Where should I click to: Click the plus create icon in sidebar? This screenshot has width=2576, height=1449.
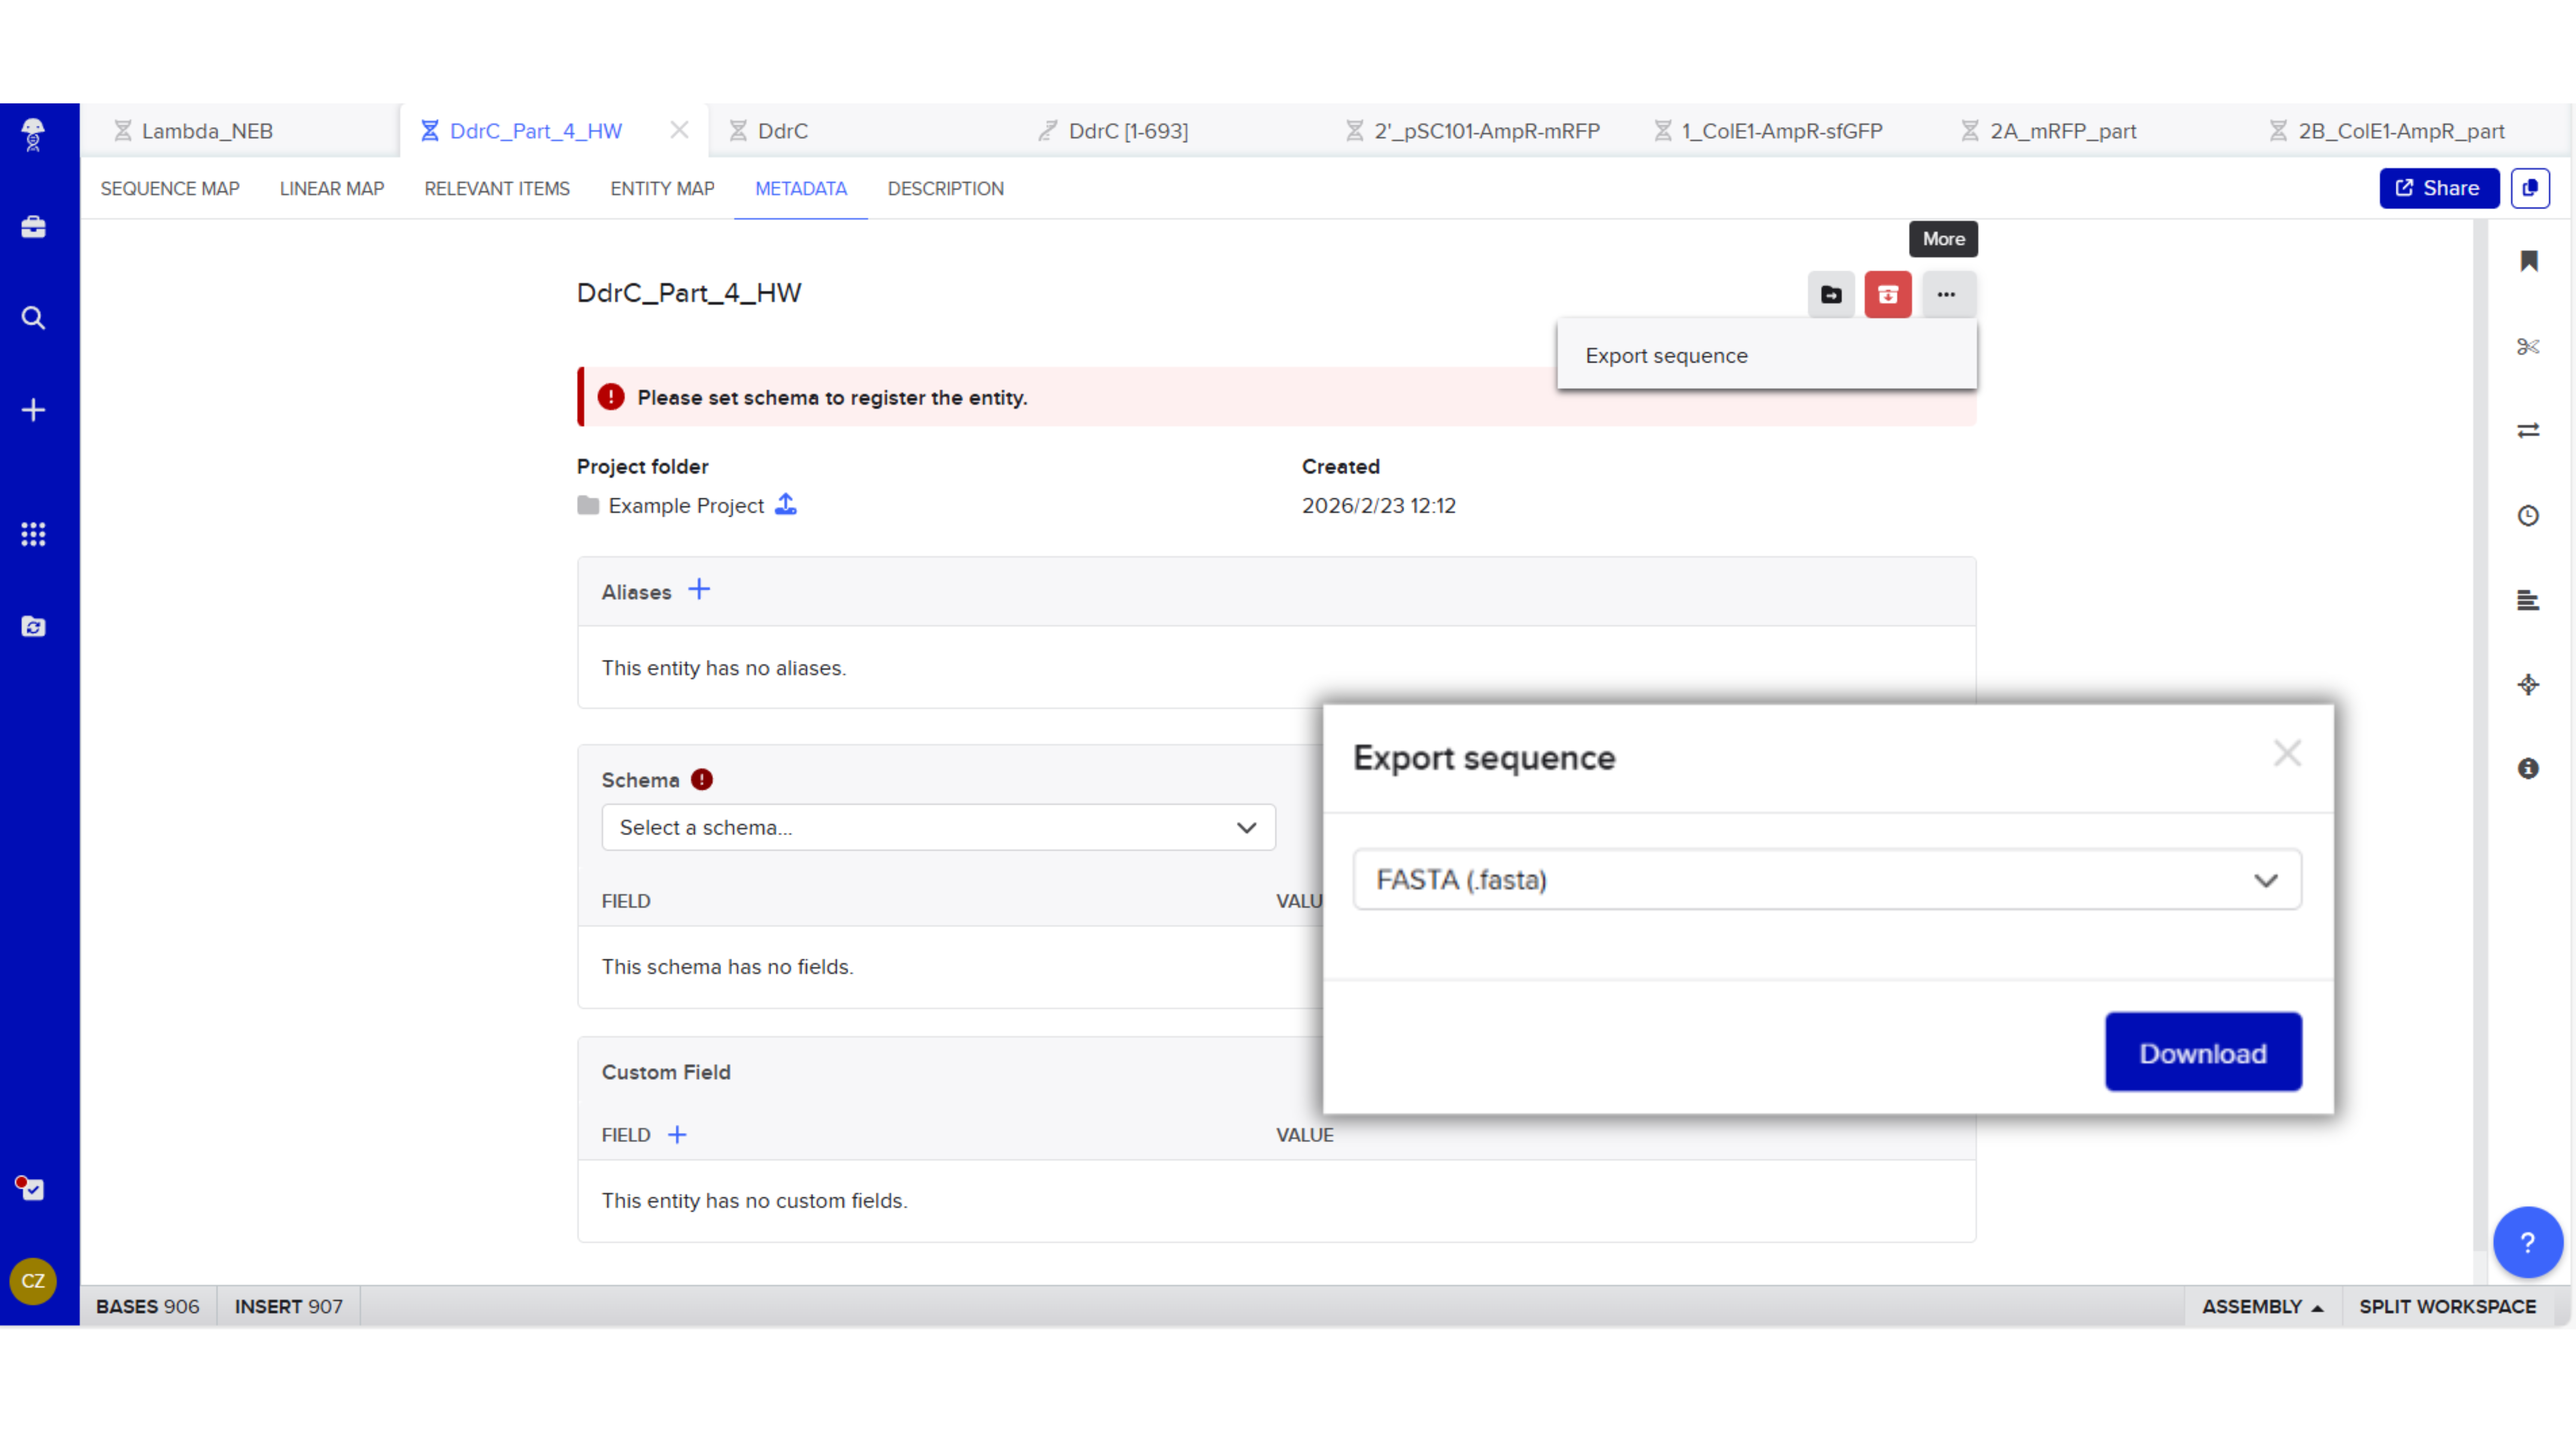(x=33, y=410)
